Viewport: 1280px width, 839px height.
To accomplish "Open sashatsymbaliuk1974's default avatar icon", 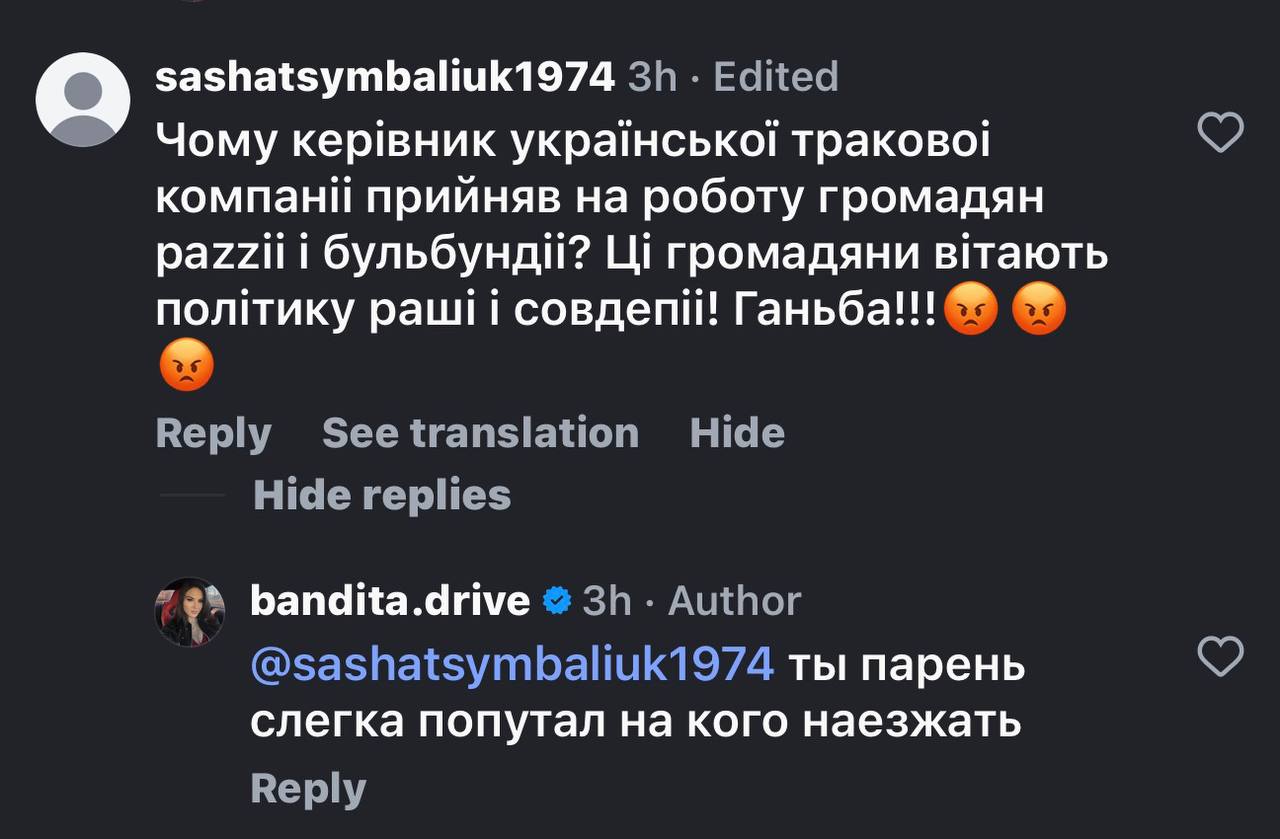I will click(83, 100).
